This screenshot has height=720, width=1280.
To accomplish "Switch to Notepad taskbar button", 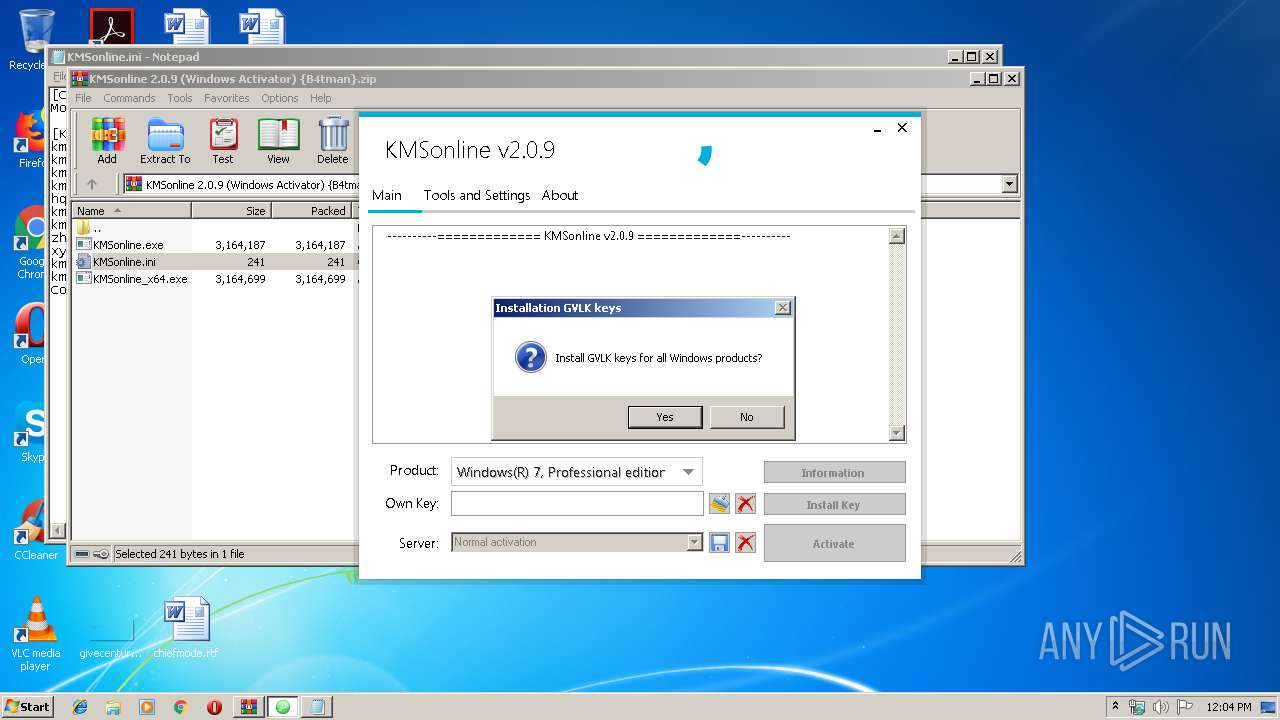I will click(317, 707).
